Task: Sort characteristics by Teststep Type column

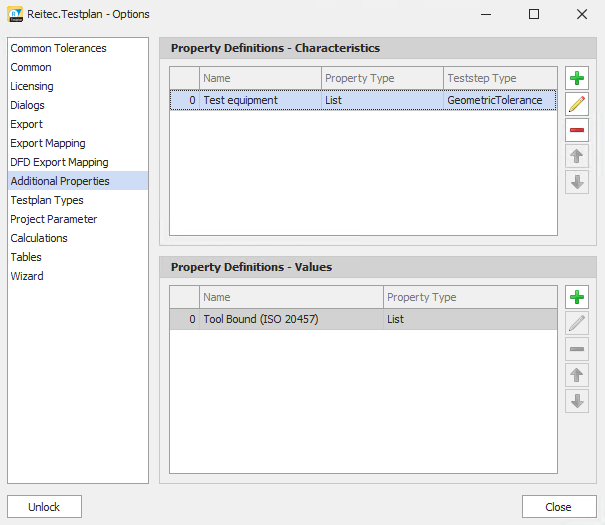Action: [500, 78]
